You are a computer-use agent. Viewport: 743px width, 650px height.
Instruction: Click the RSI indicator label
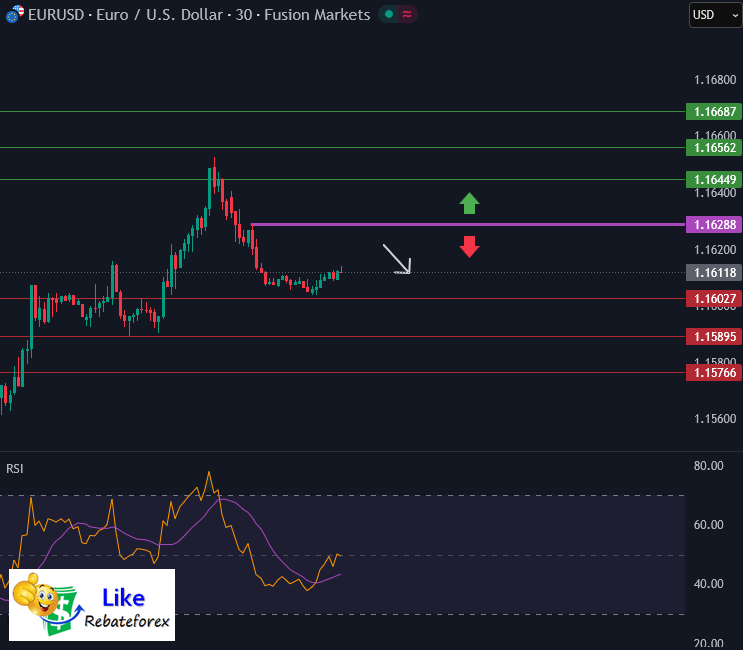point(15,469)
